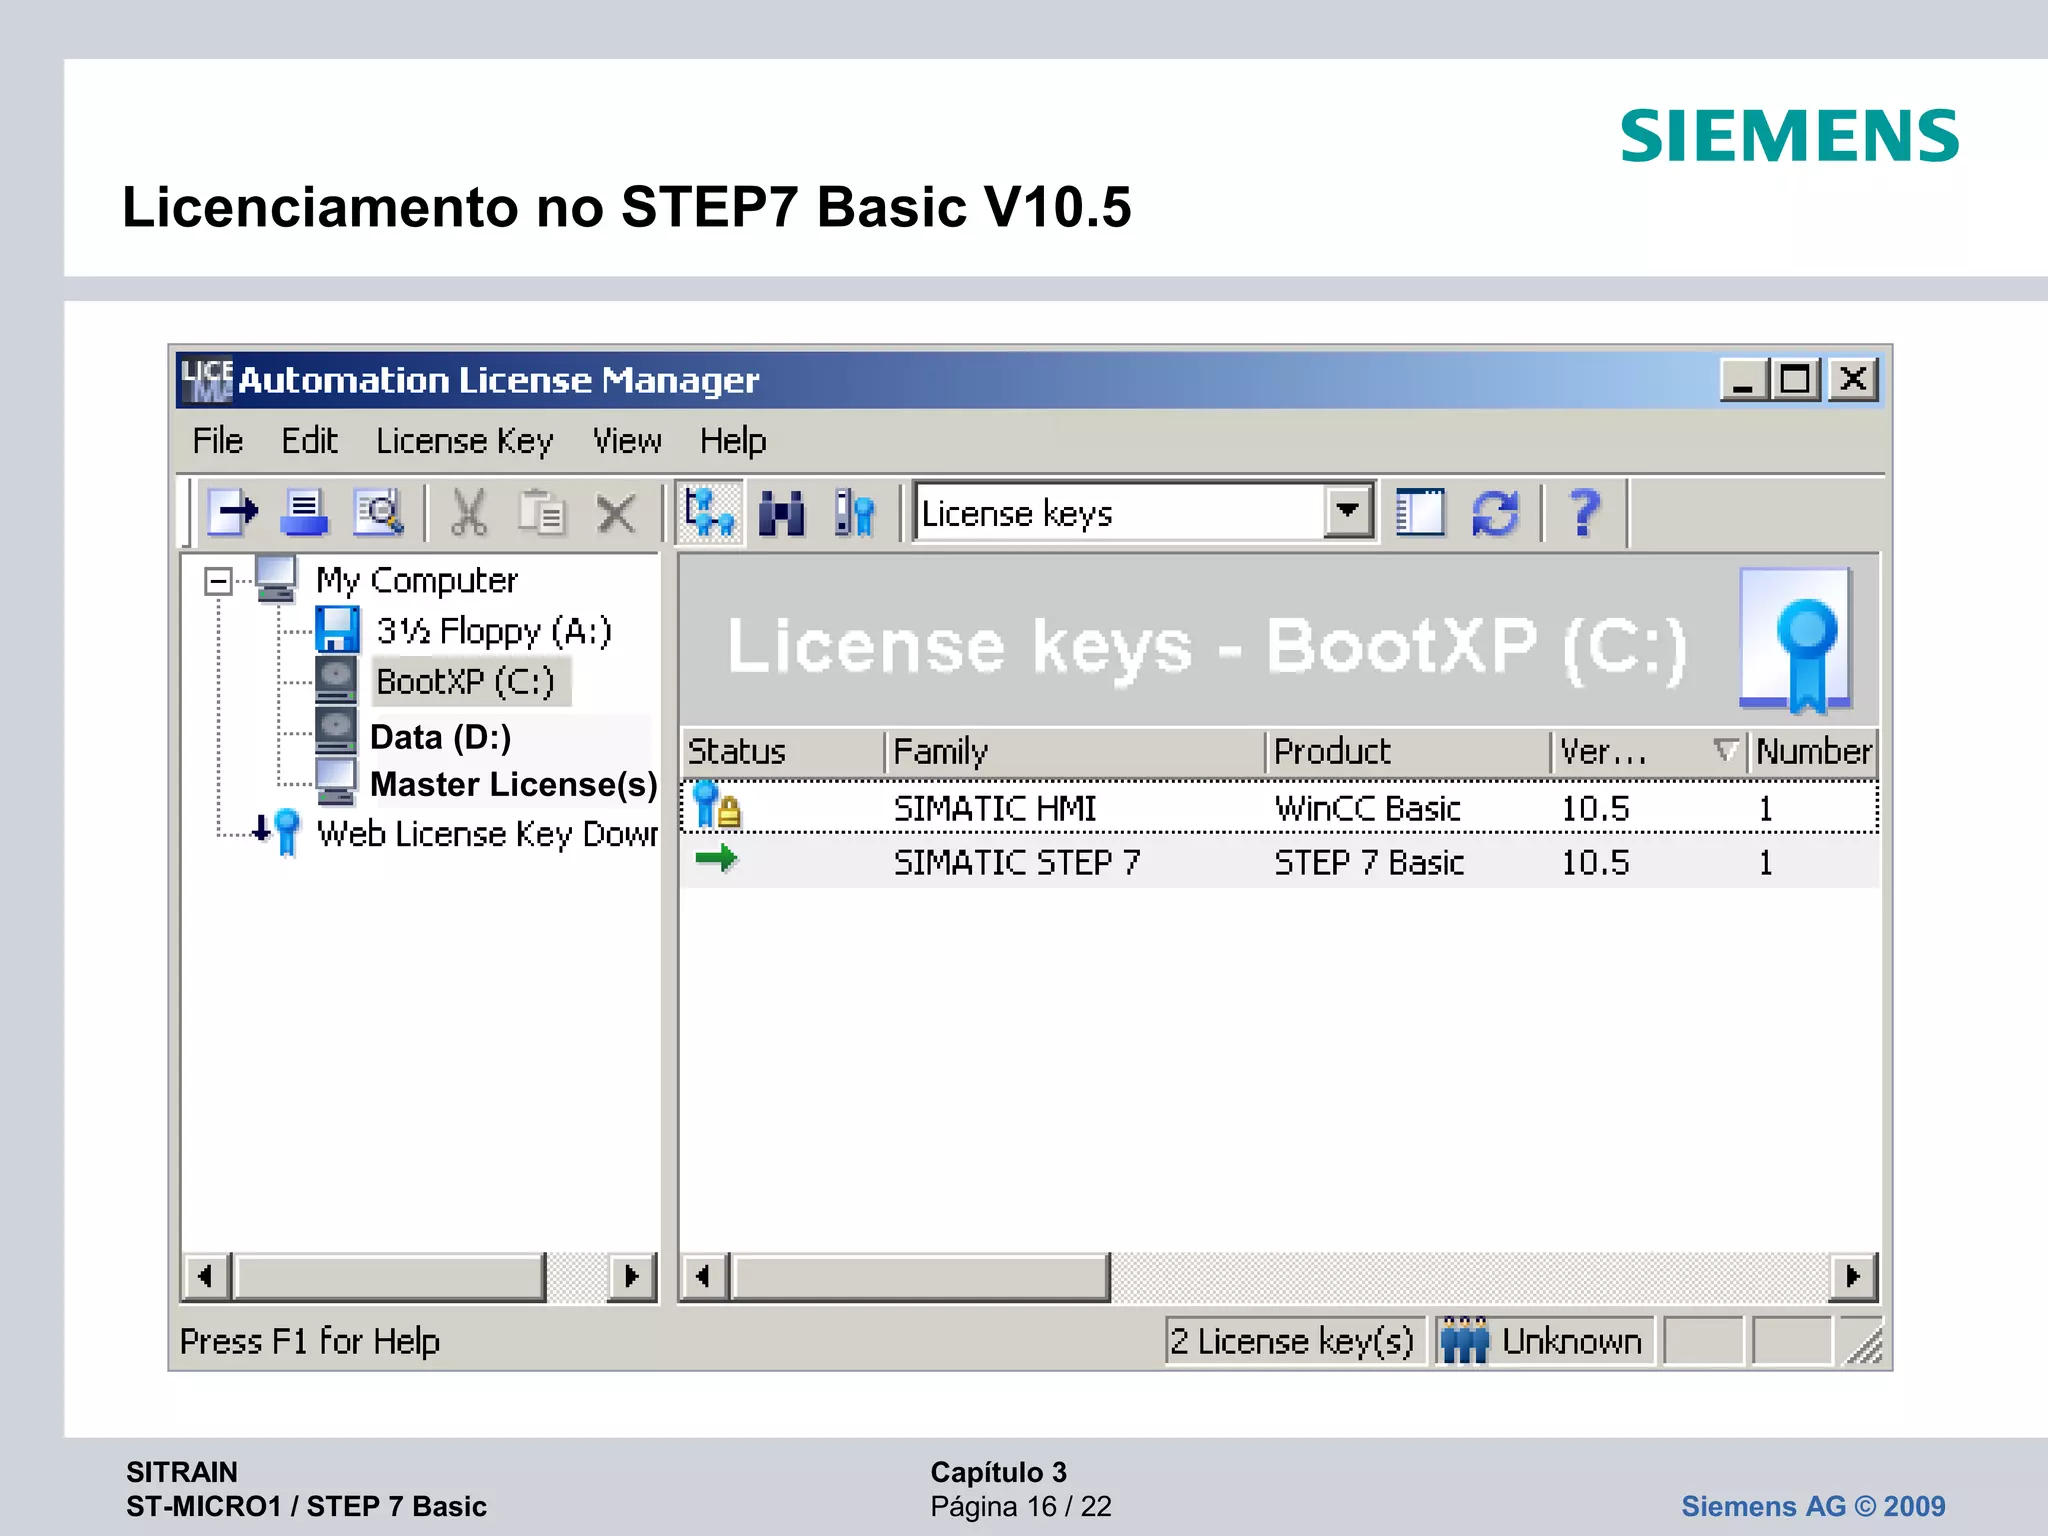Open the License Key menu
This screenshot has height=1536, width=2048.
465,441
